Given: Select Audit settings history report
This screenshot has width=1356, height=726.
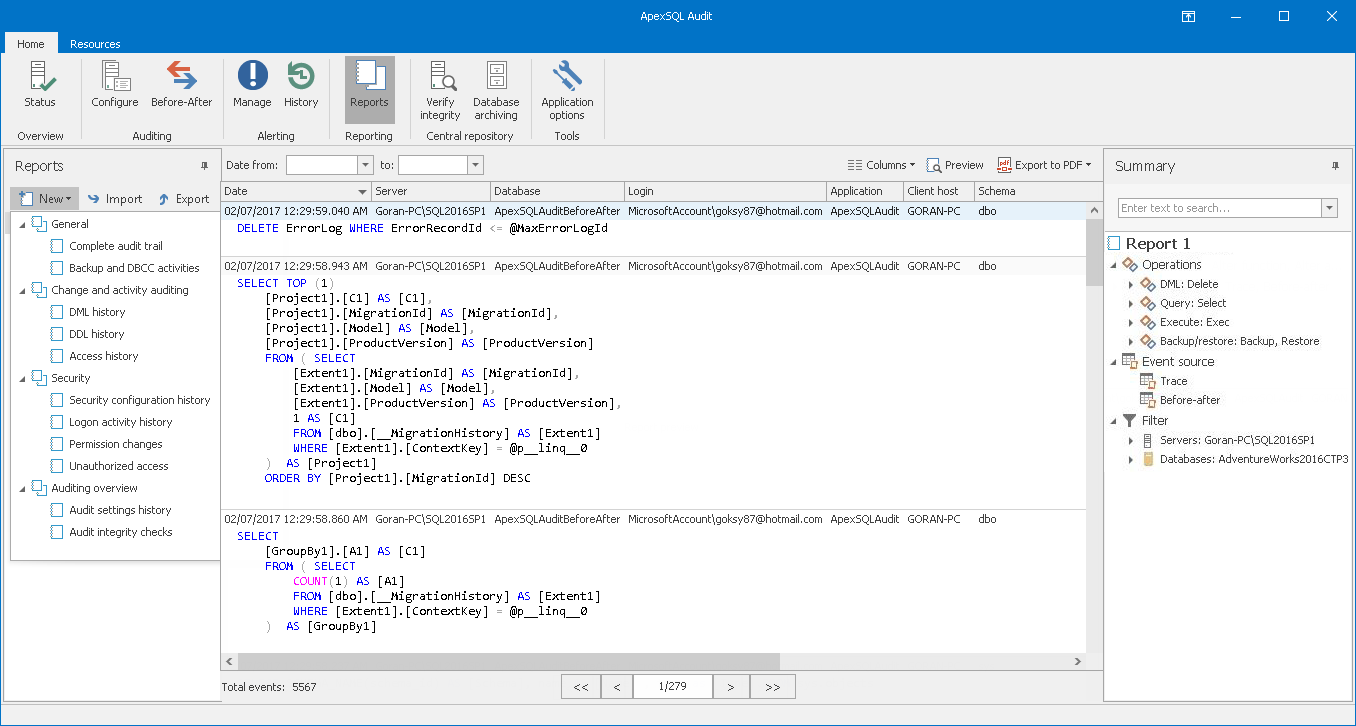Looking at the screenshot, I should point(120,510).
